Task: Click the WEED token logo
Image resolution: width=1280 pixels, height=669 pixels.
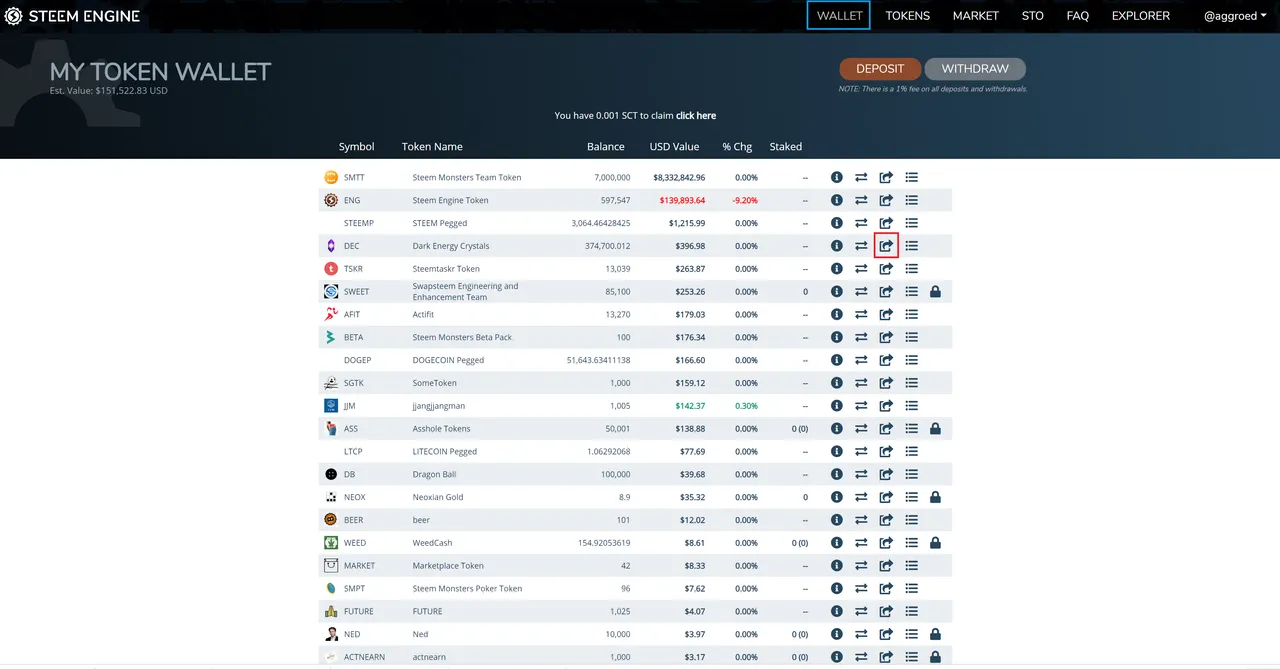Action: [331, 543]
